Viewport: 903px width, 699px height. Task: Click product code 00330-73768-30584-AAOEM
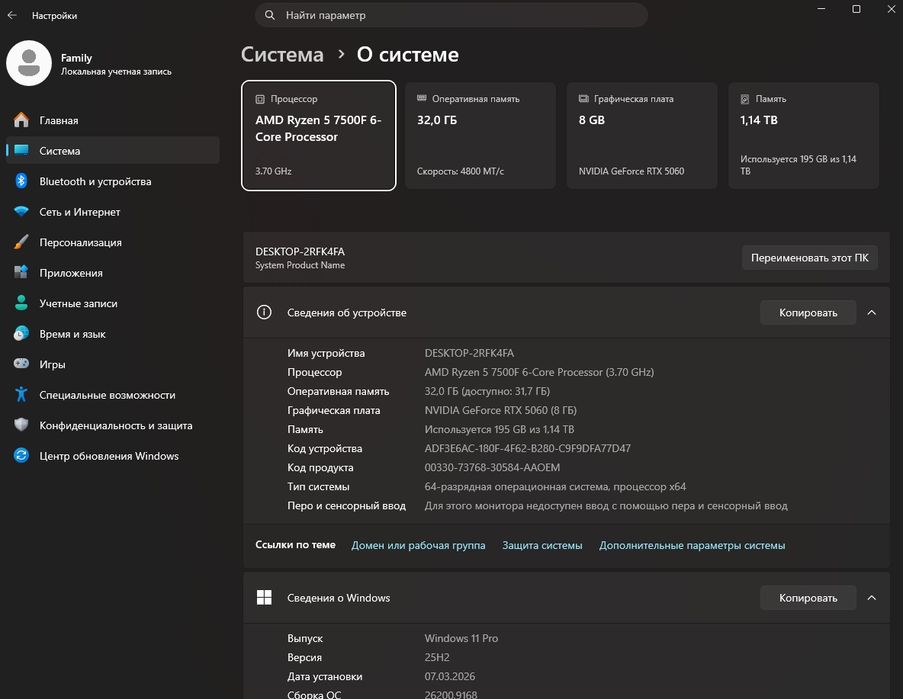click(x=492, y=467)
